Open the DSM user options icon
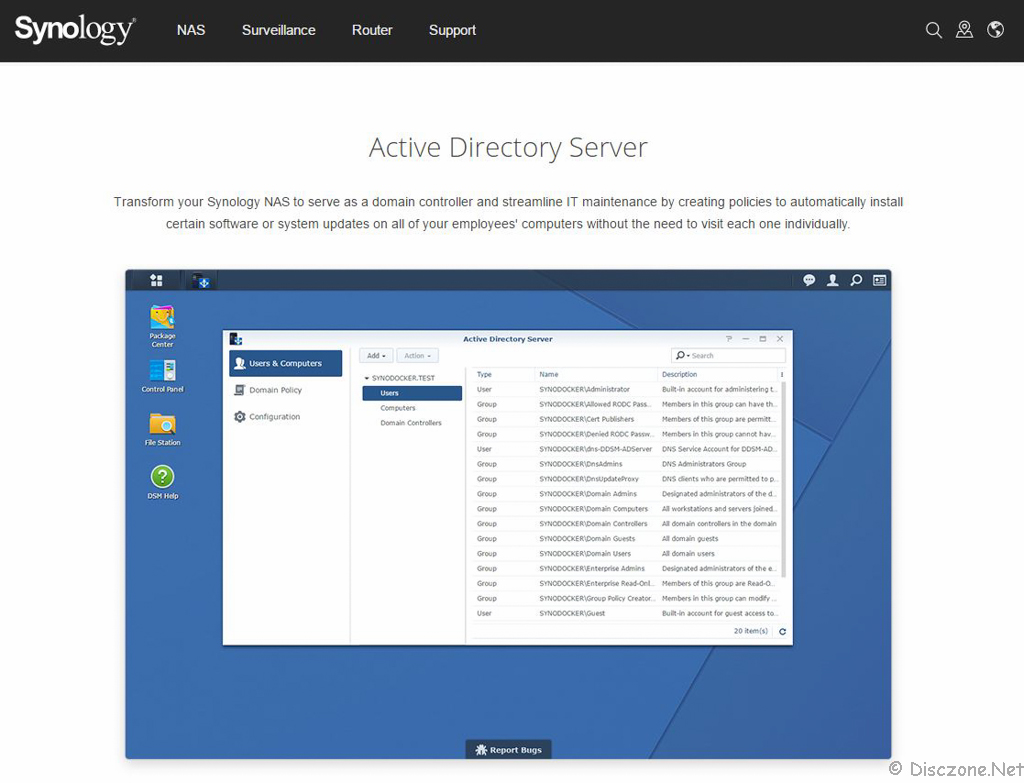 (x=833, y=280)
